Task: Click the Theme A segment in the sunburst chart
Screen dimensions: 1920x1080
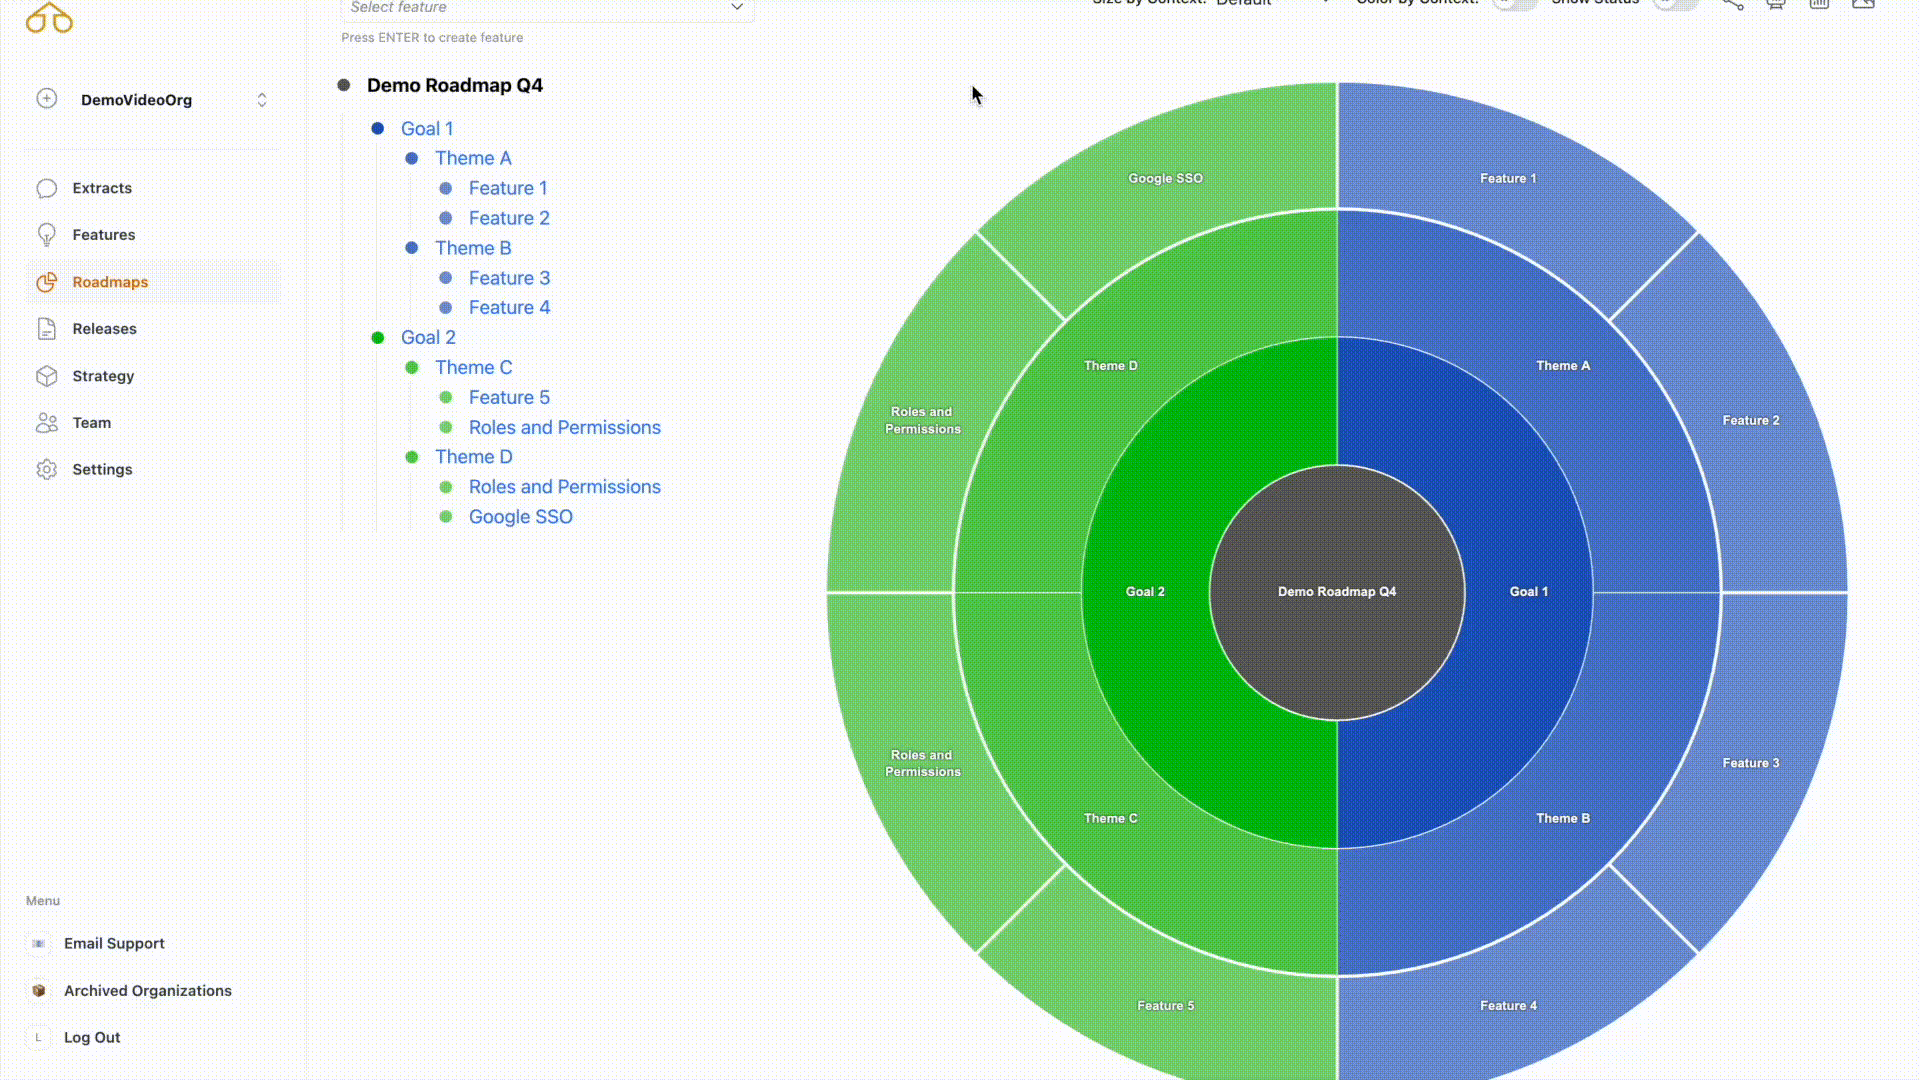Action: point(1562,366)
